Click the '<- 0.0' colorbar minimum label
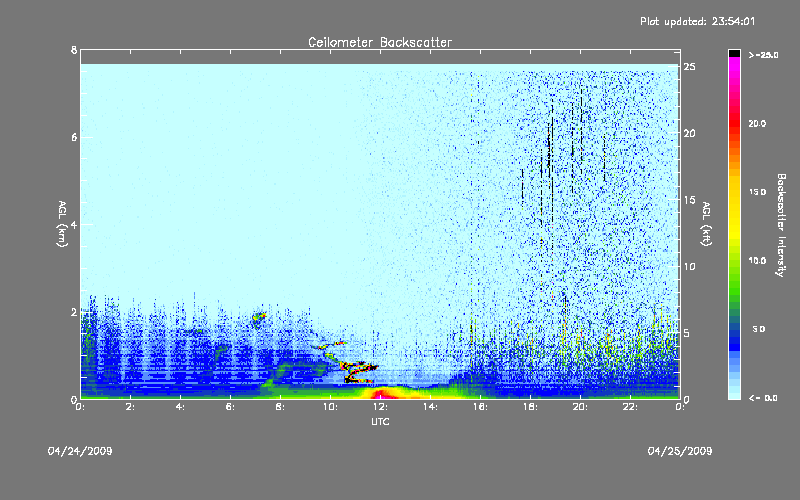 (x=763, y=398)
